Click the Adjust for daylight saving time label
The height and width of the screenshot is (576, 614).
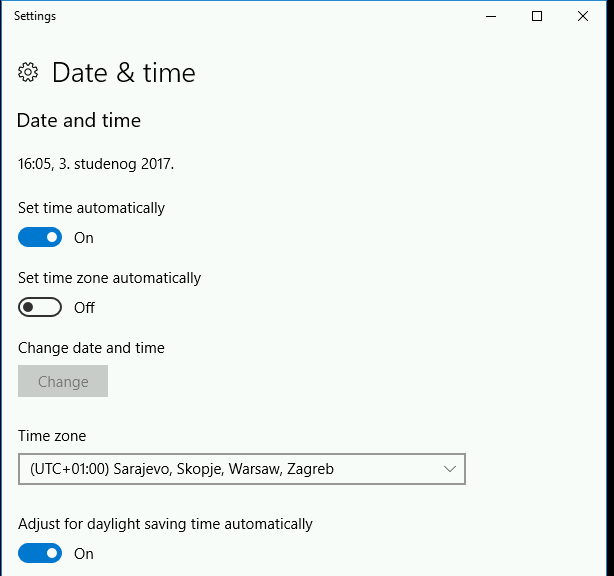(165, 524)
